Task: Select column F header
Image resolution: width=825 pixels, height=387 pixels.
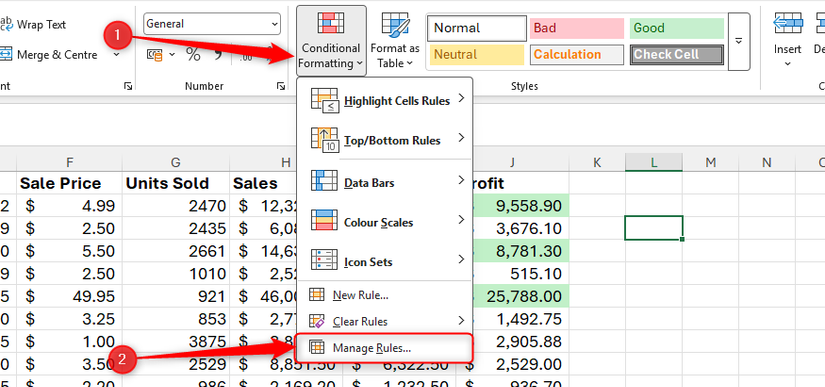Action: [69, 162]
